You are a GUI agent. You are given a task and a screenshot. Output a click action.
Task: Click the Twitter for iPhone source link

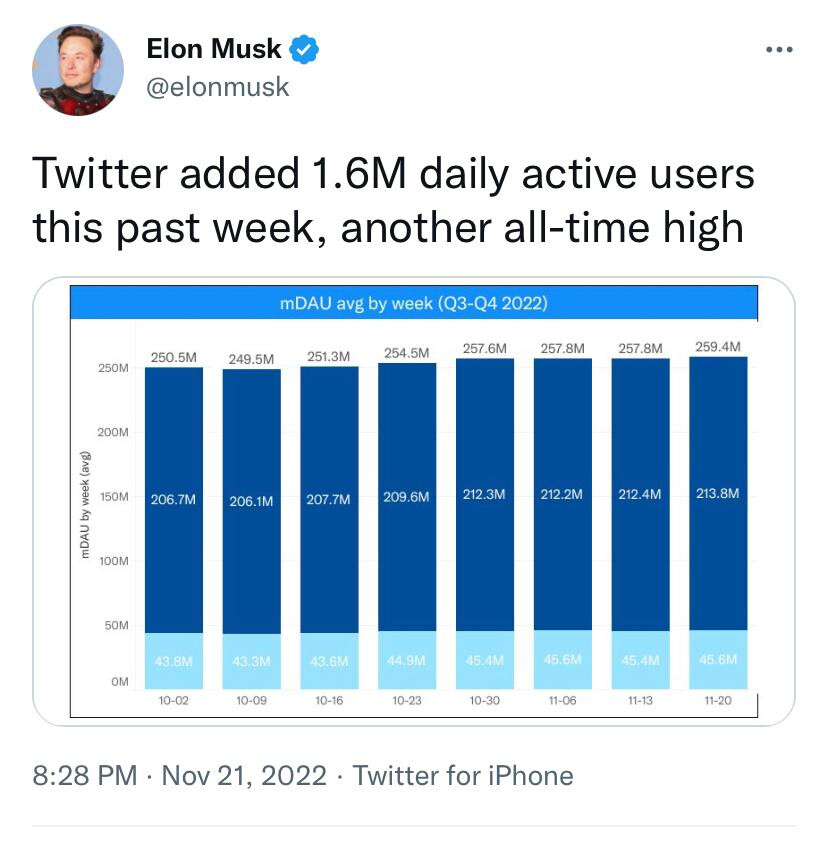(463, 775)
